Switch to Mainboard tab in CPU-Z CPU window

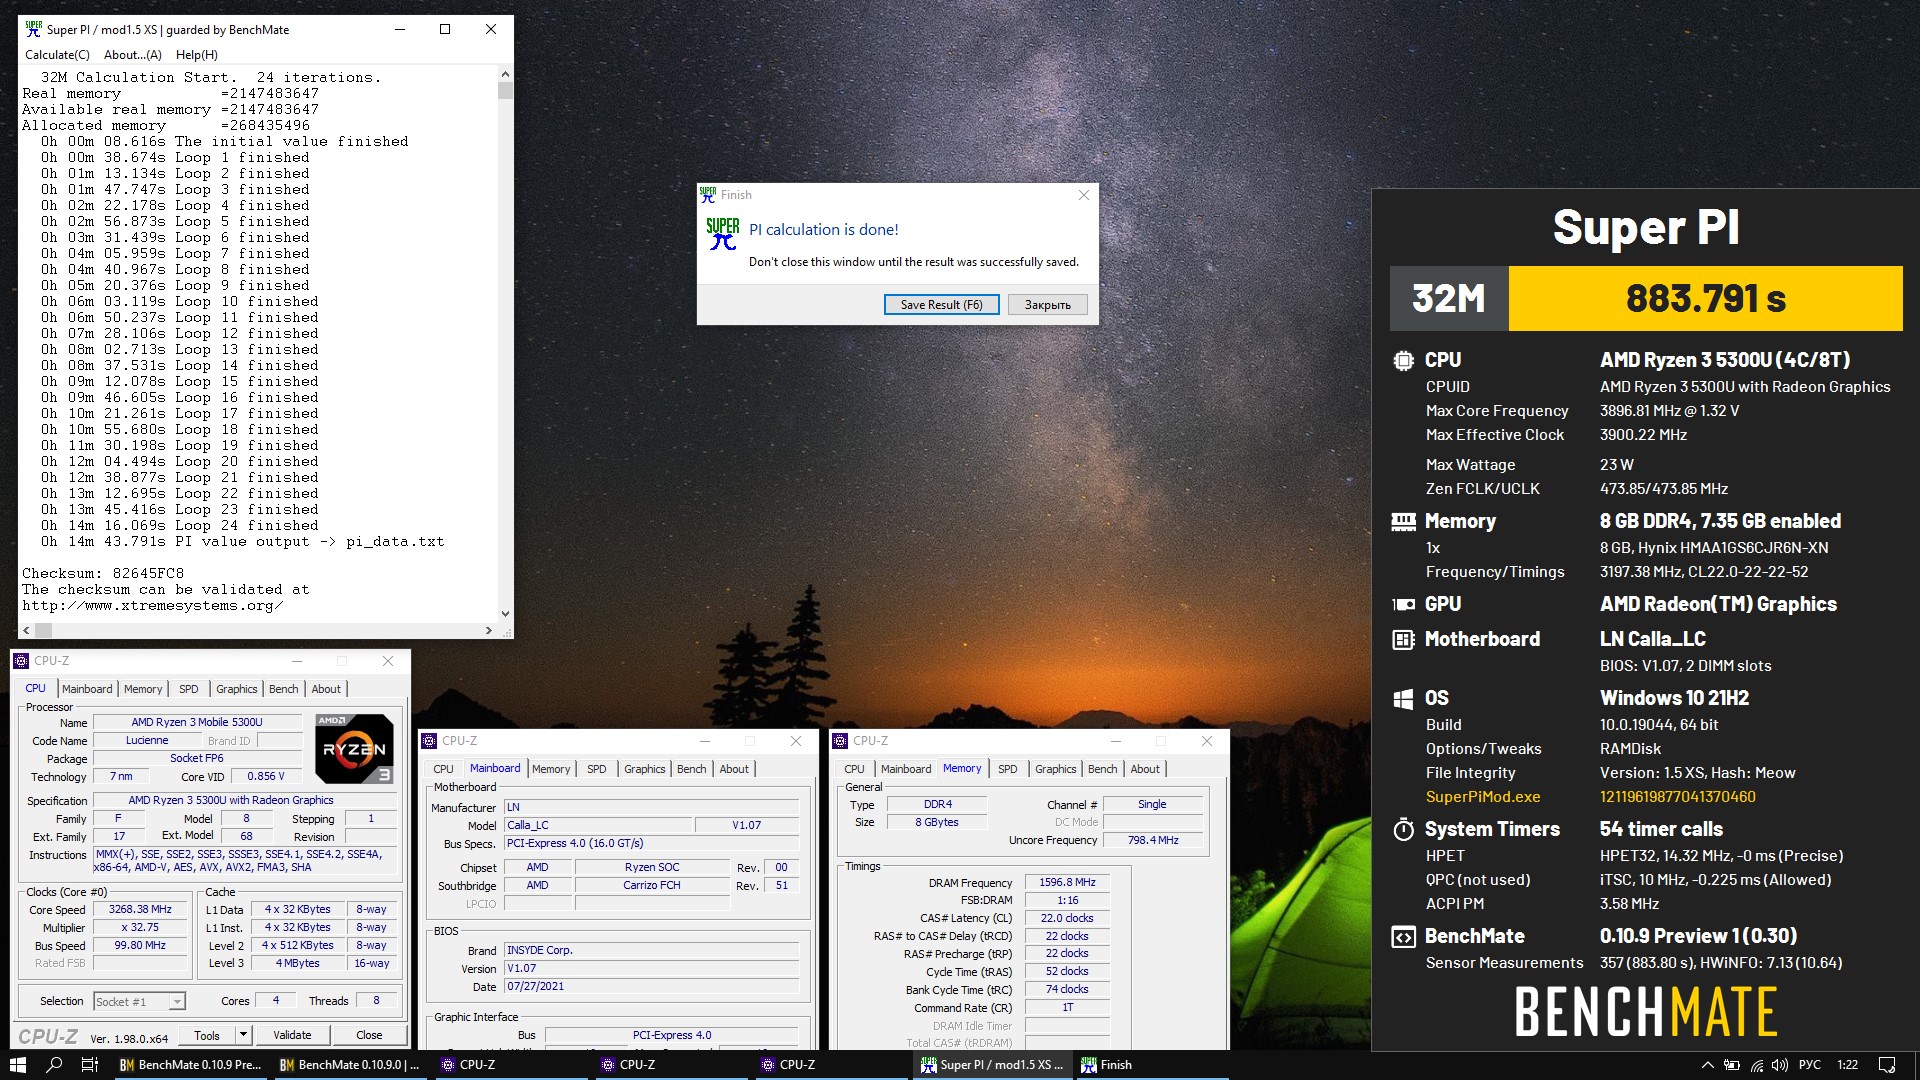[x=87, y=689]
